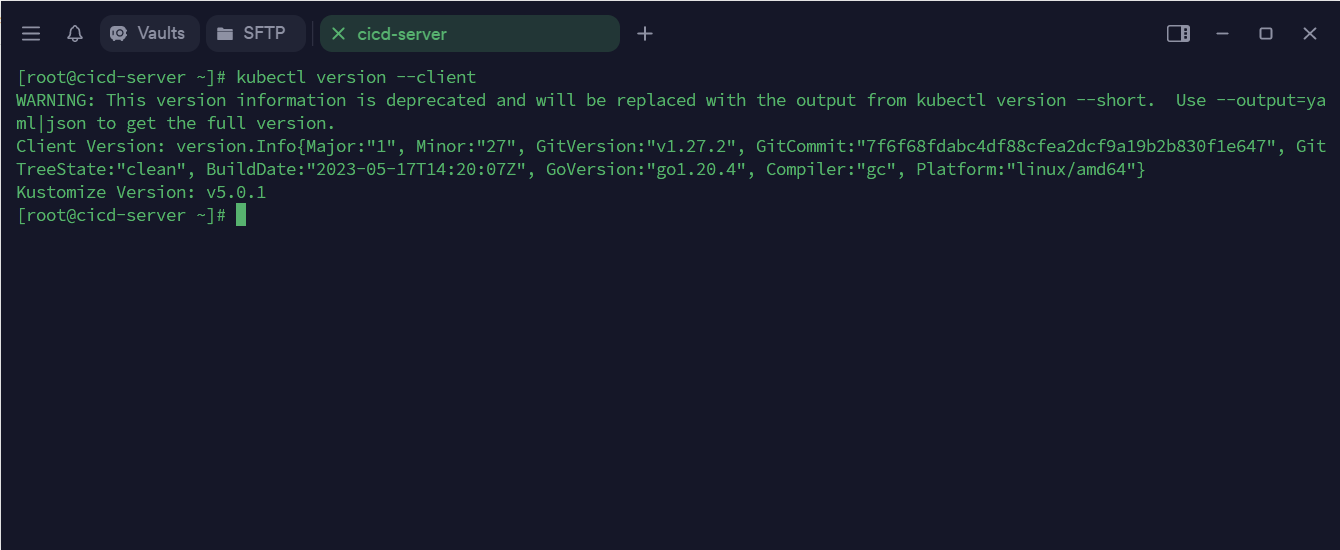The width and height of the screenshot is (1340, 550).
Task: Click the green terminal cursor block
Action: 241,215
